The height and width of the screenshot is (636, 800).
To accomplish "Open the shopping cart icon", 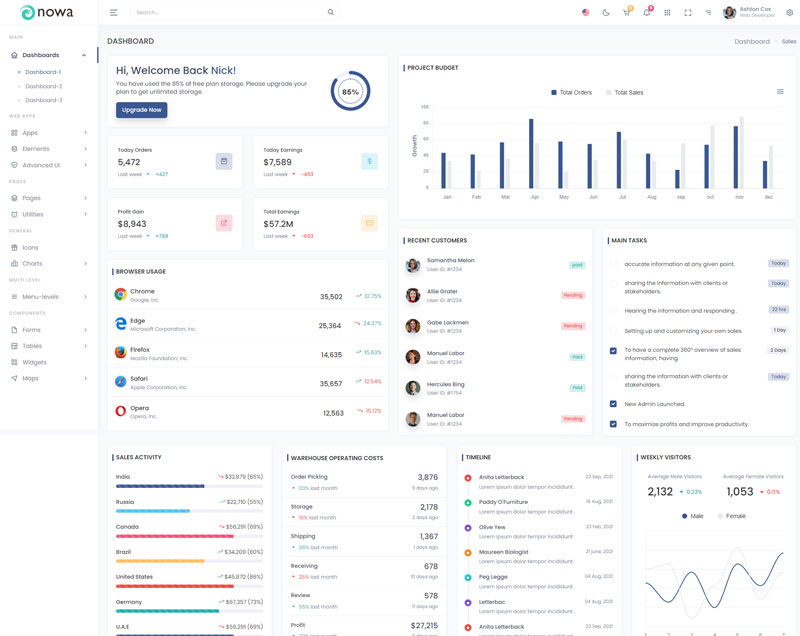I will [626, 13].
